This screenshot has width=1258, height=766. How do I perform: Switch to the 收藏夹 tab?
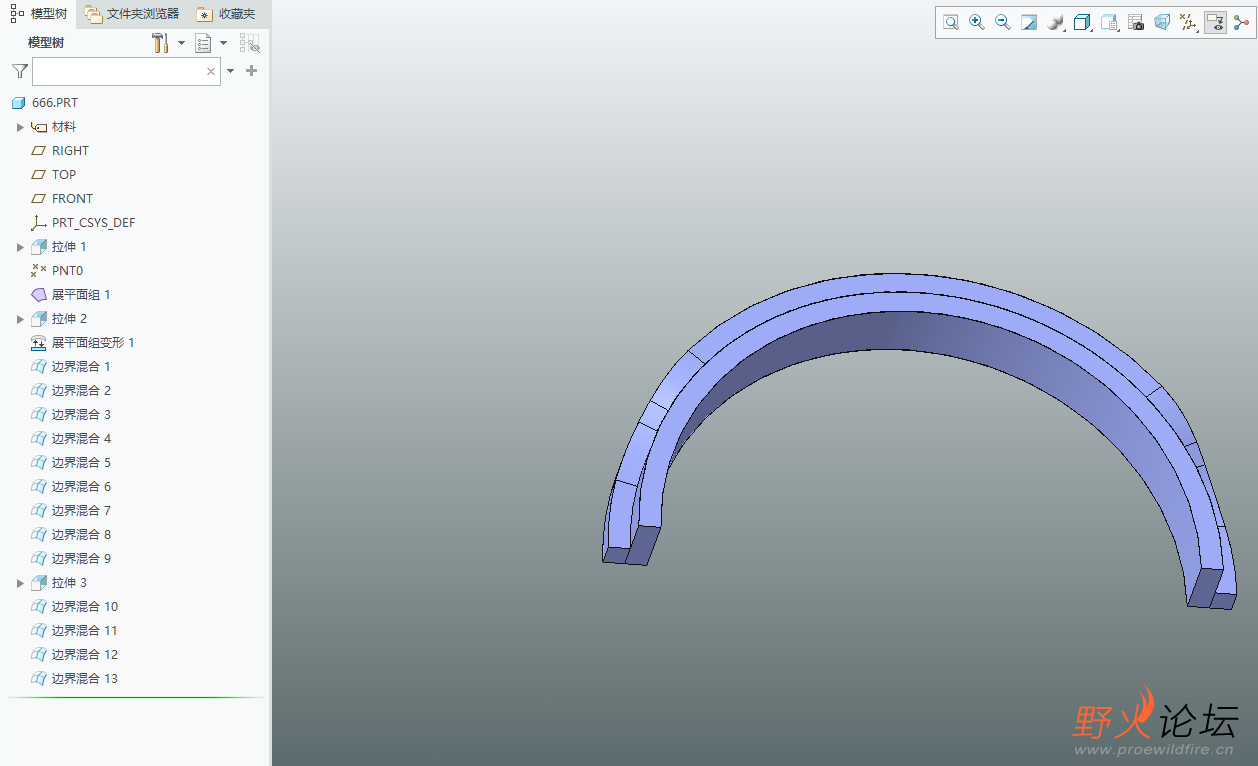(x=226, y=14)
